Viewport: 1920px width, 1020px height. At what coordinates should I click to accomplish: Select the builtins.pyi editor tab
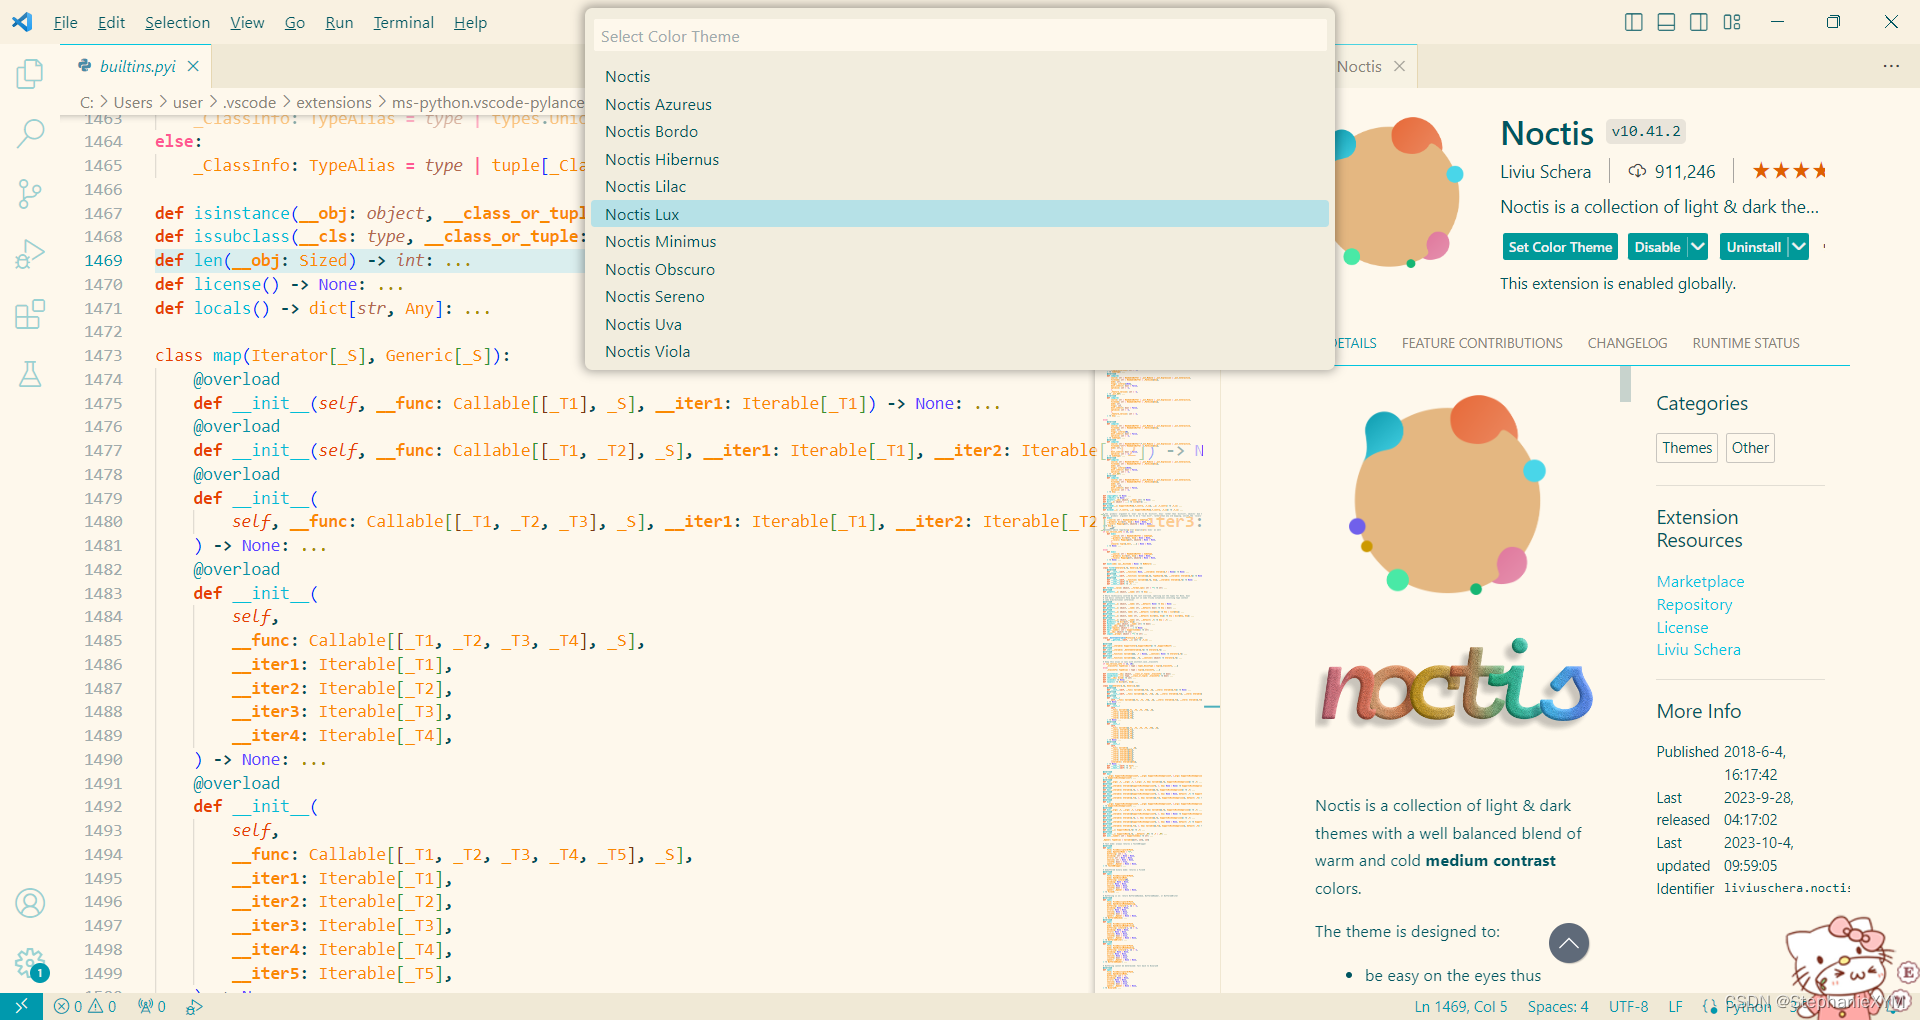pyautogui.click(x=137, y=66)
